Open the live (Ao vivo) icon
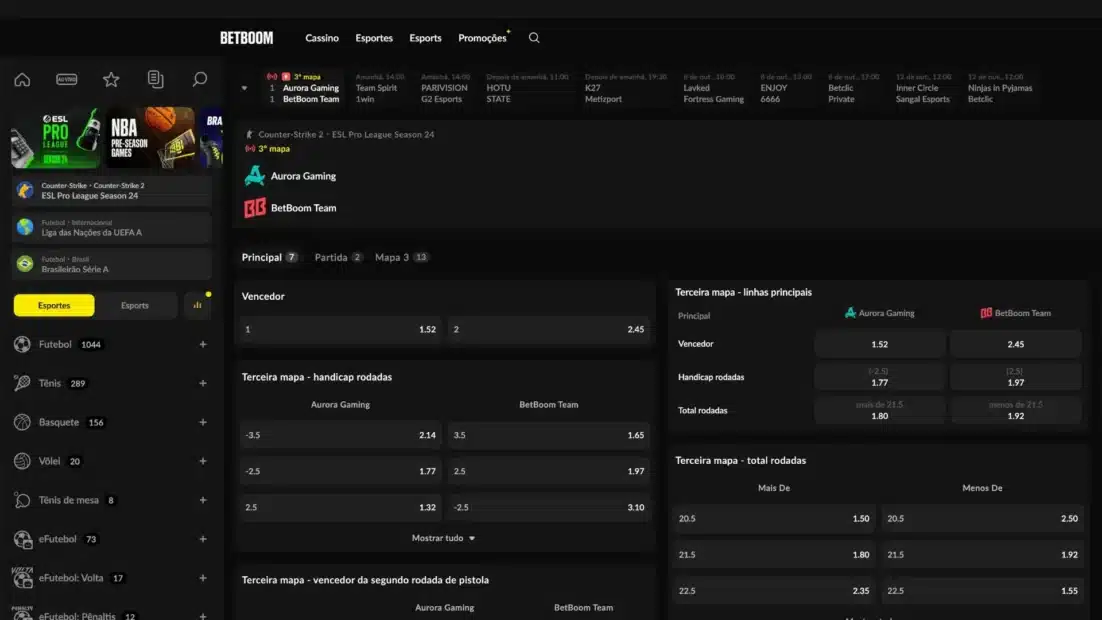Image resolution: width=1102 pixels, height=620 pixels. pos(67,79)
